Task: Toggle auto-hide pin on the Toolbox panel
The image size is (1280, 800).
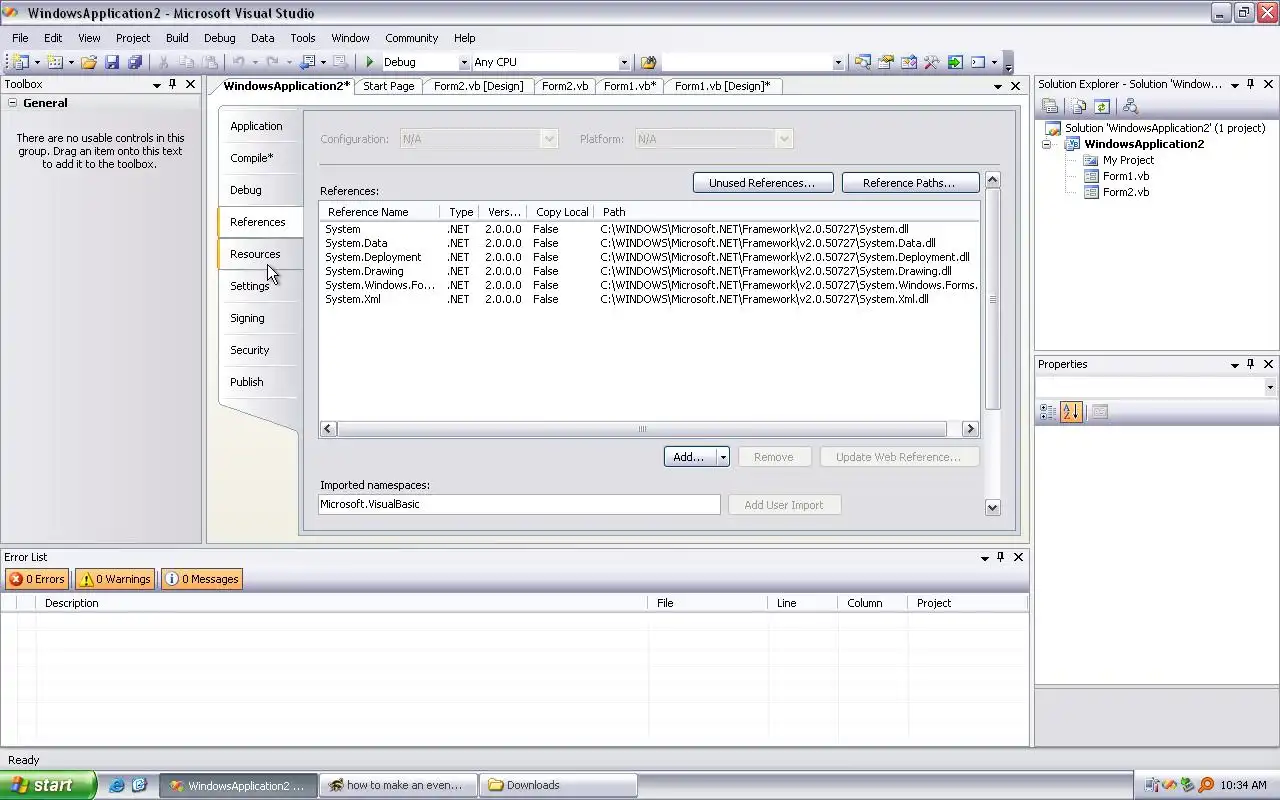Action: tap(172, 85)
